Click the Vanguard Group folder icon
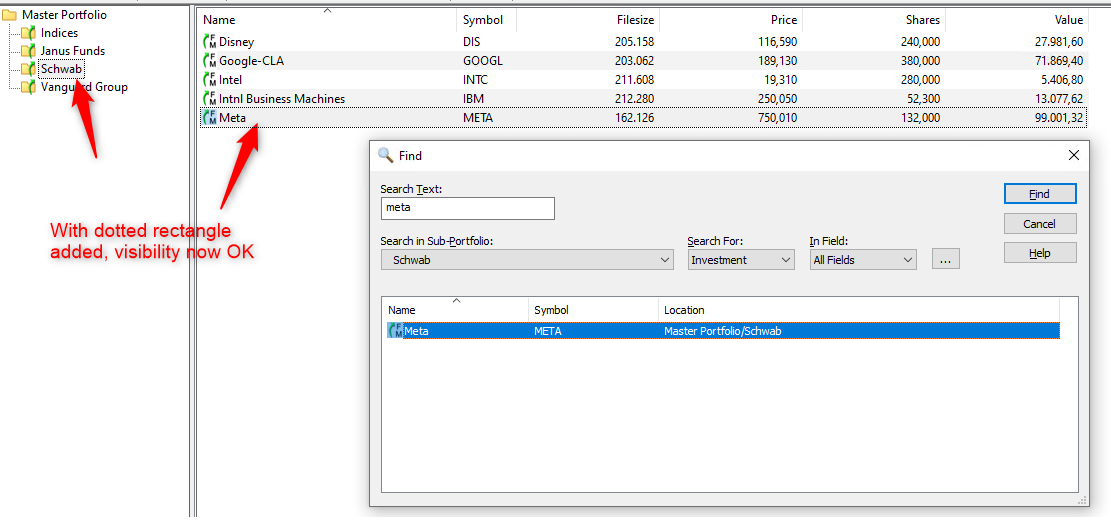The image size is (1111, 521). point(28,87)
